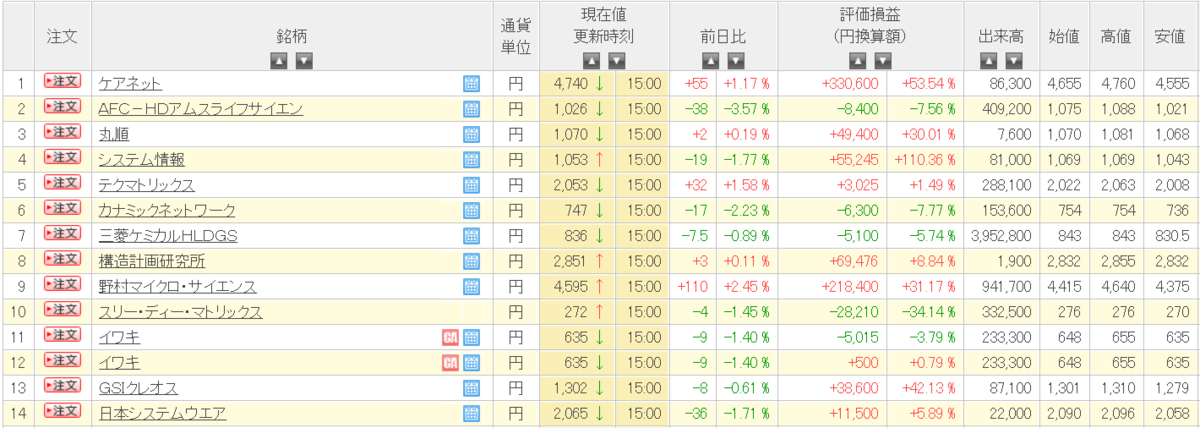Click the 注文 button for AFC-HDアムスライフサイエン

point(62,106)
